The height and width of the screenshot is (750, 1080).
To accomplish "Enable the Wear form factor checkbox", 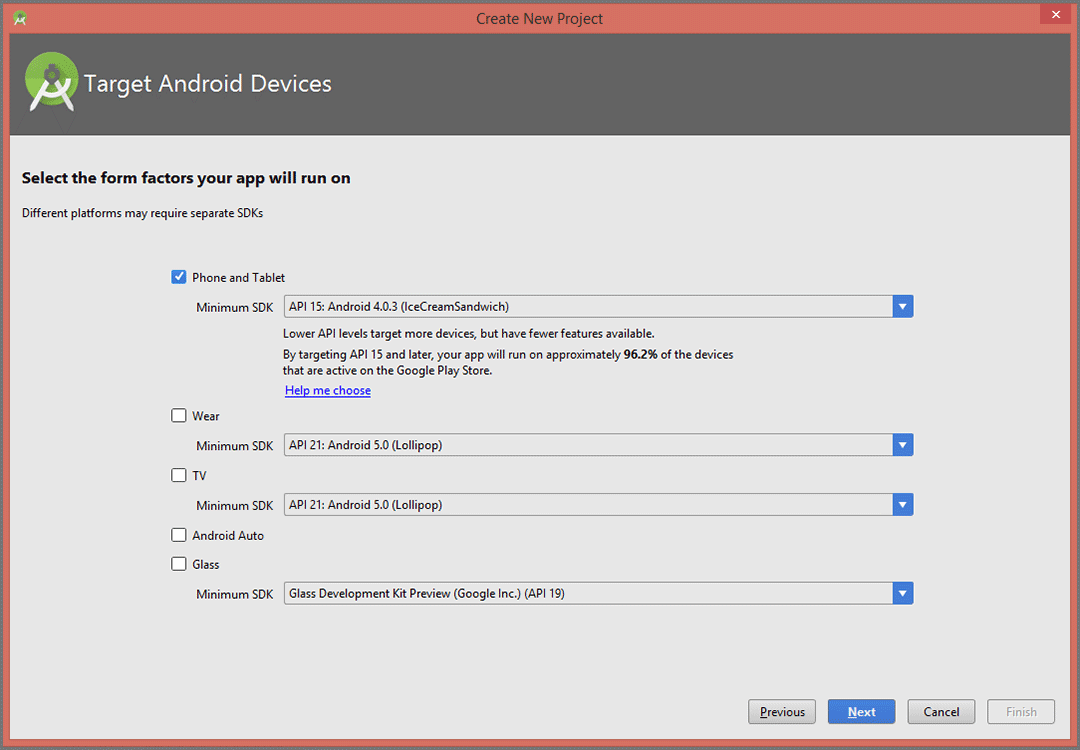I will tap(178, 415).
